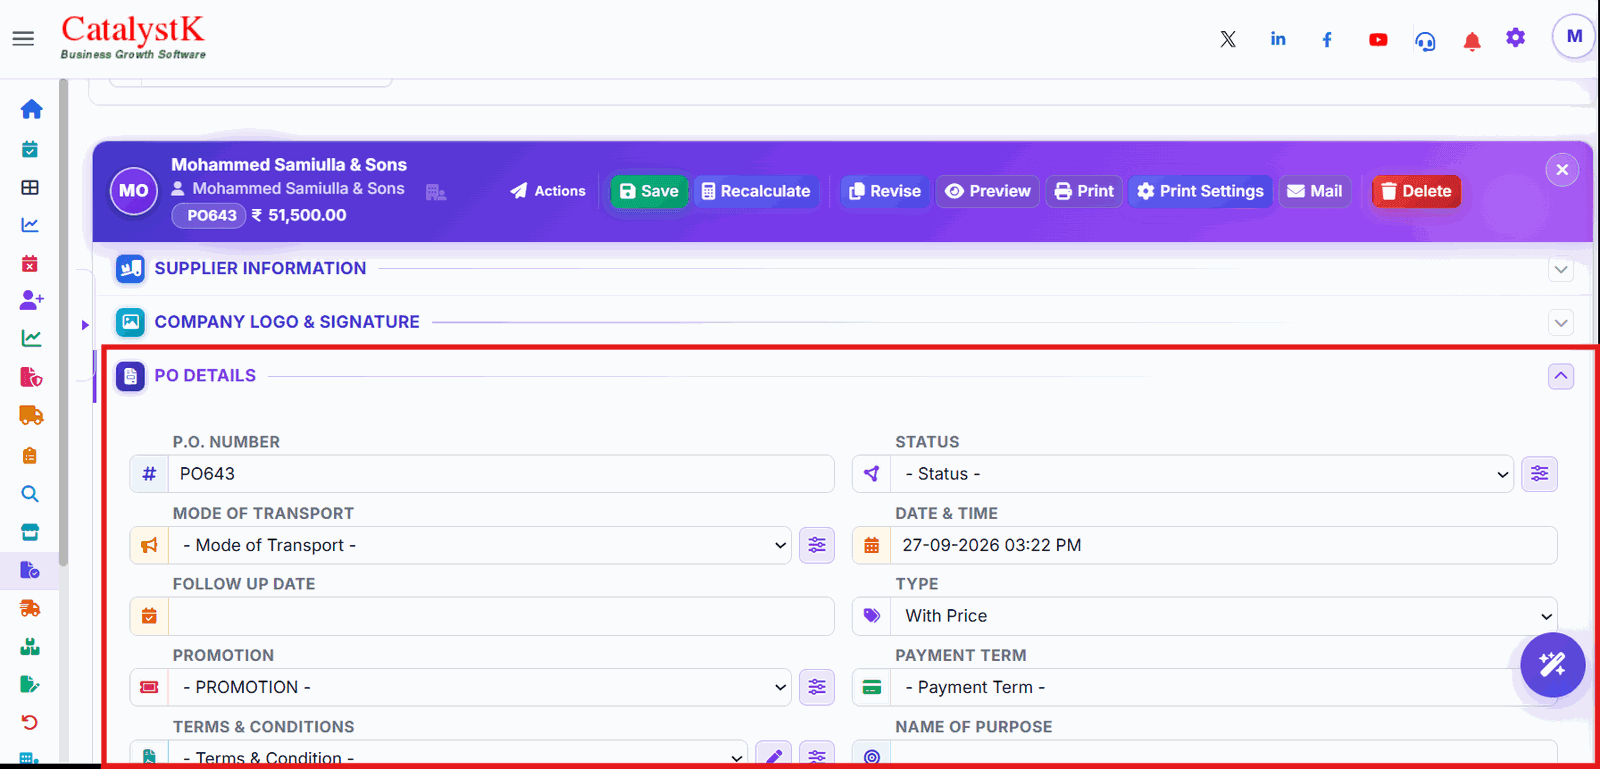Open Status options settings icon

(x=1540, y=474)
